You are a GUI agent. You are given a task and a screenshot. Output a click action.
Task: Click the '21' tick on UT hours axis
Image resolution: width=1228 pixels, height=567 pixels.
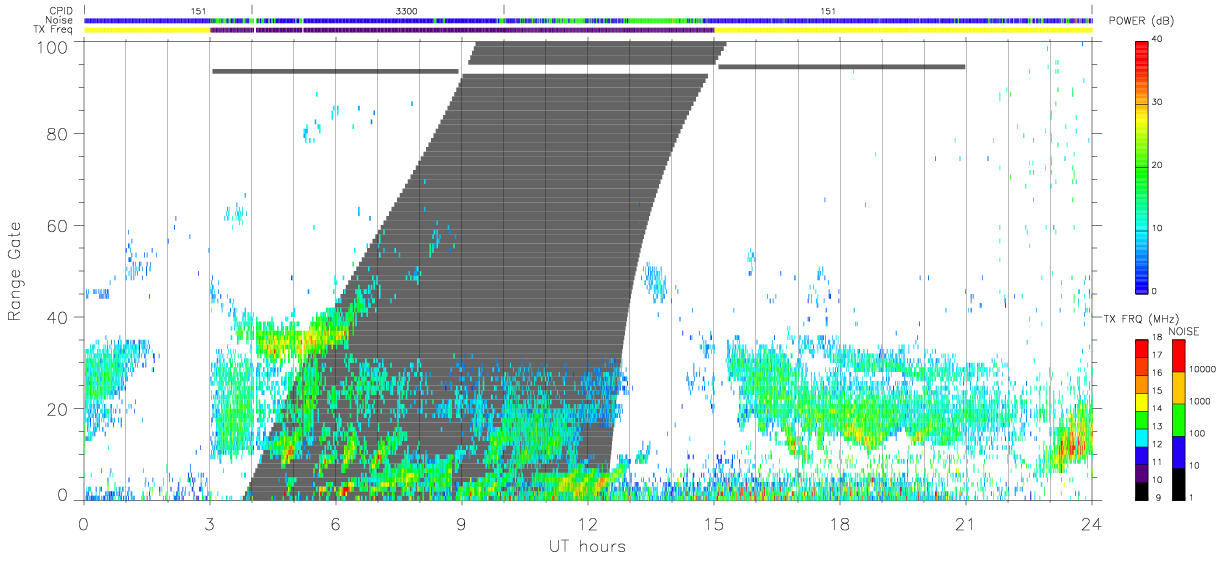966,523
